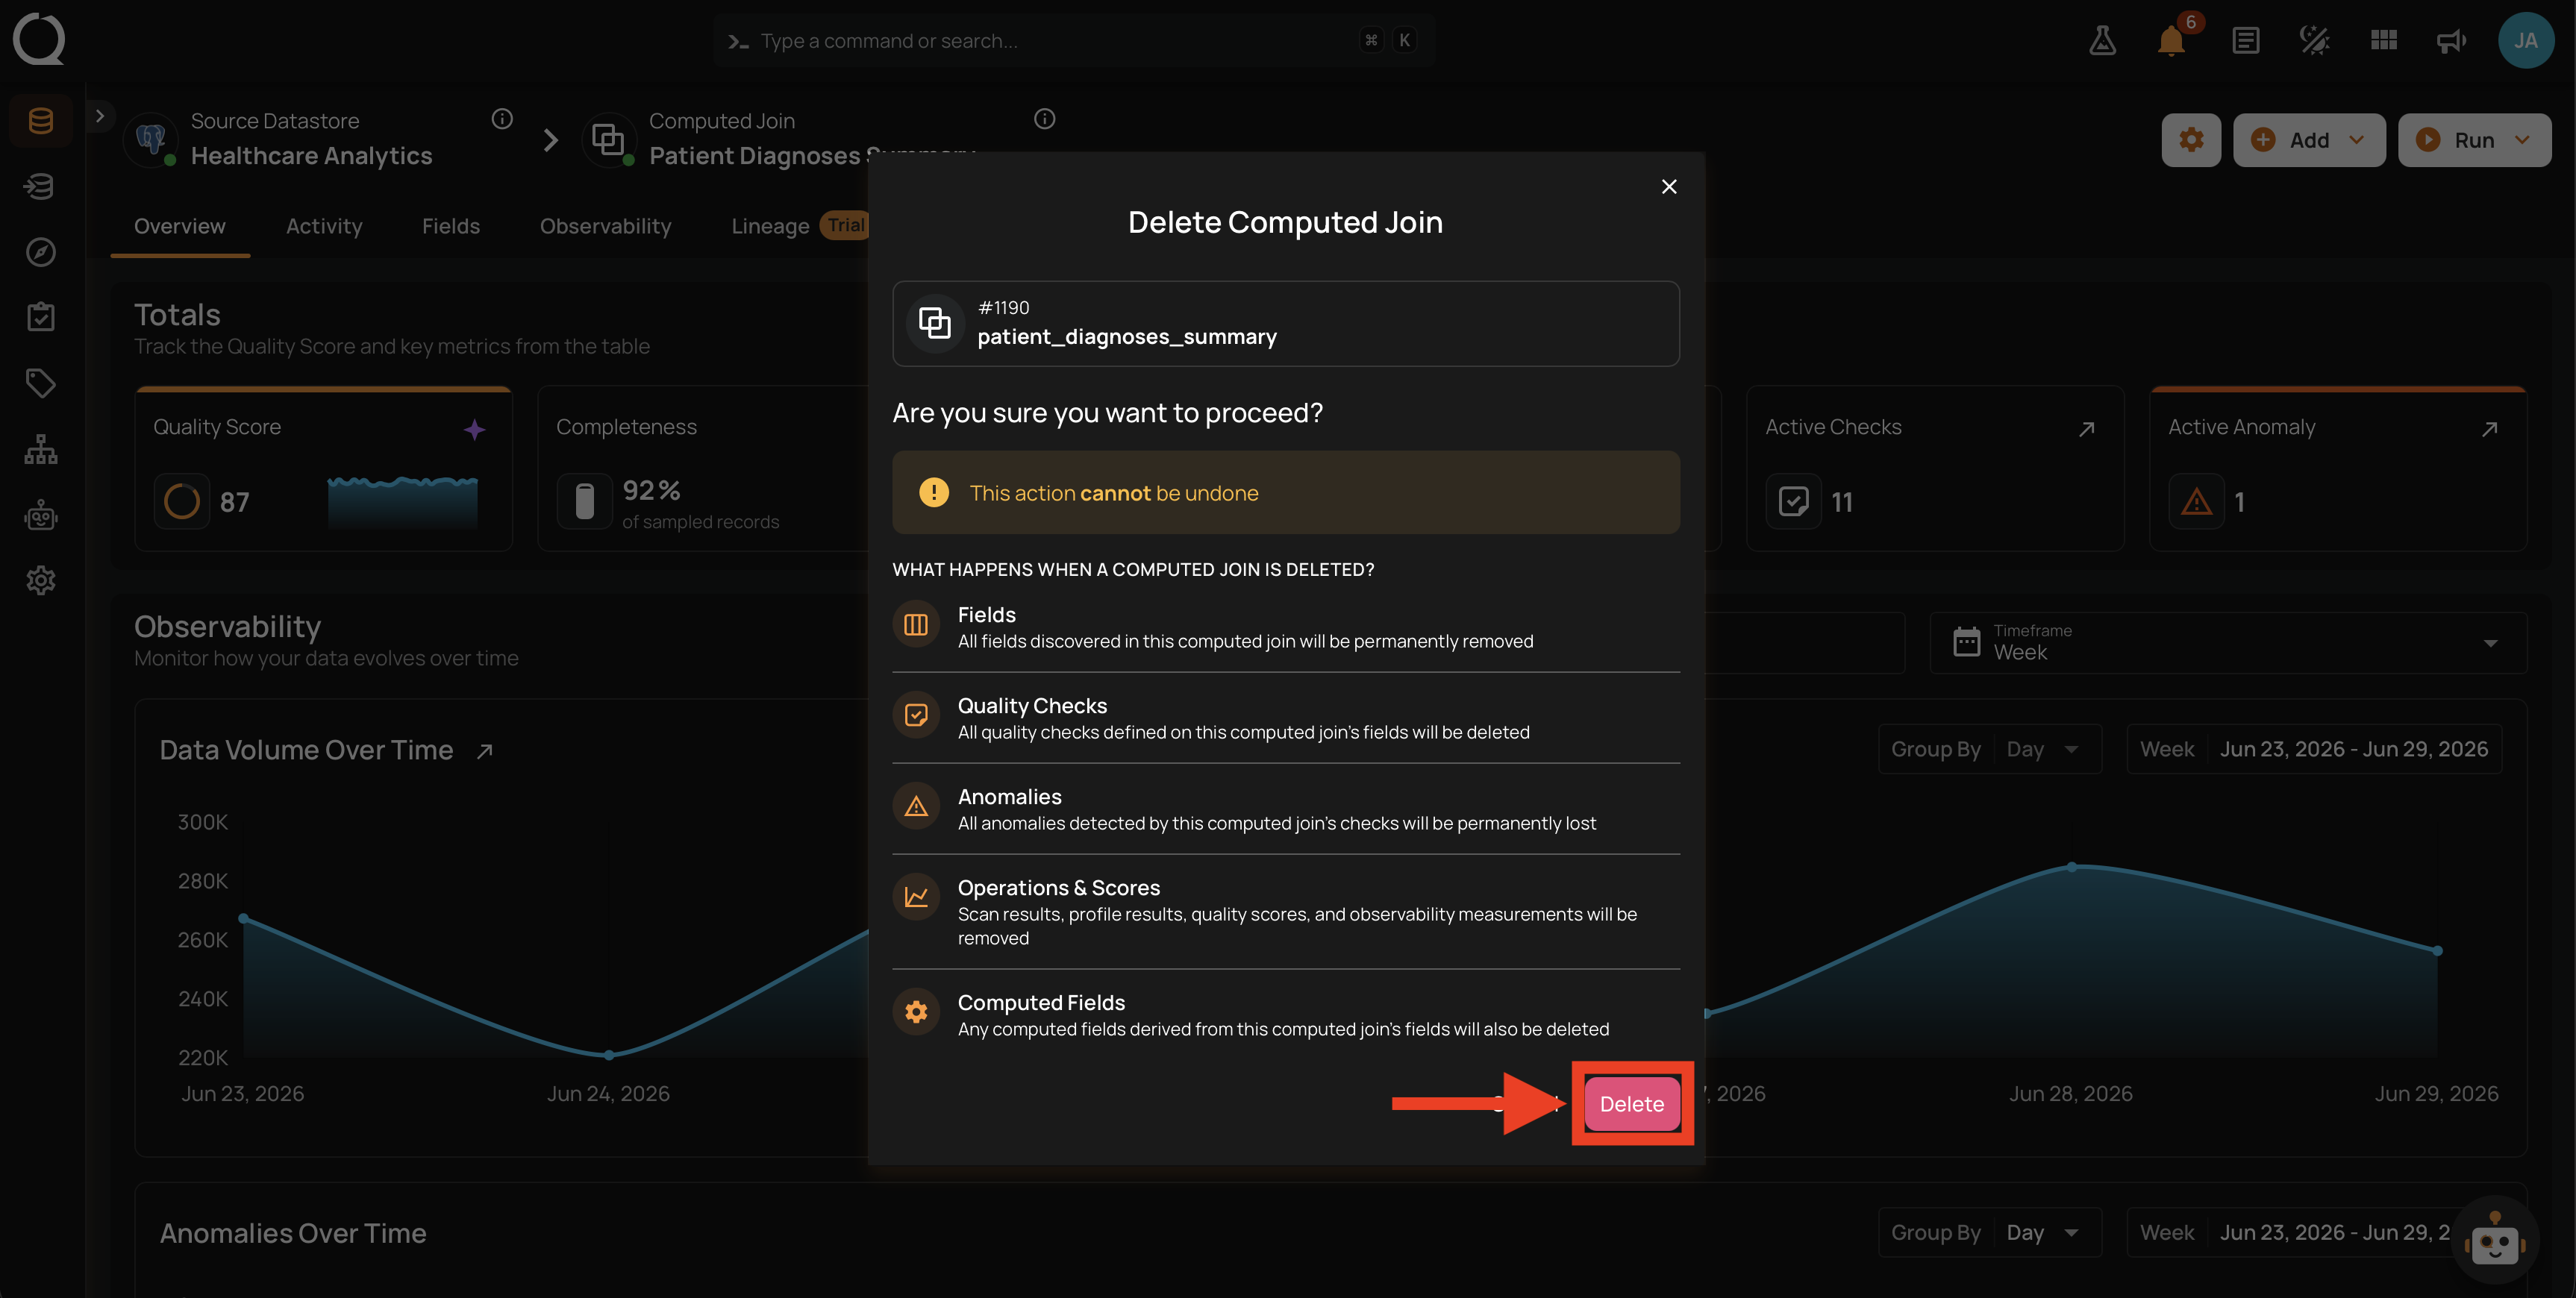Open the JA user avatar menu
This screenshot has height=1298, width=2576.
click(x=2525, y=40)
